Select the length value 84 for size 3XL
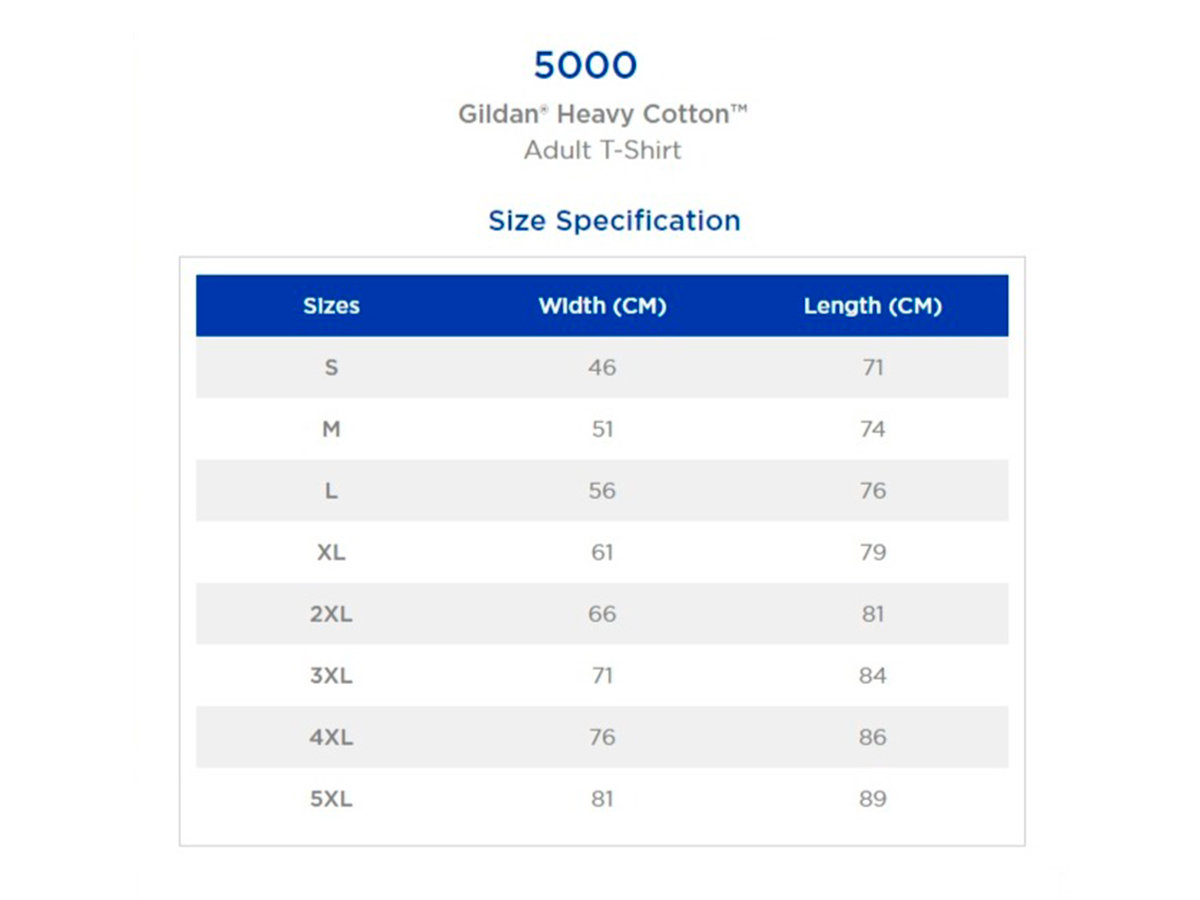This screenshot has height=900, width=1200. 872,676
